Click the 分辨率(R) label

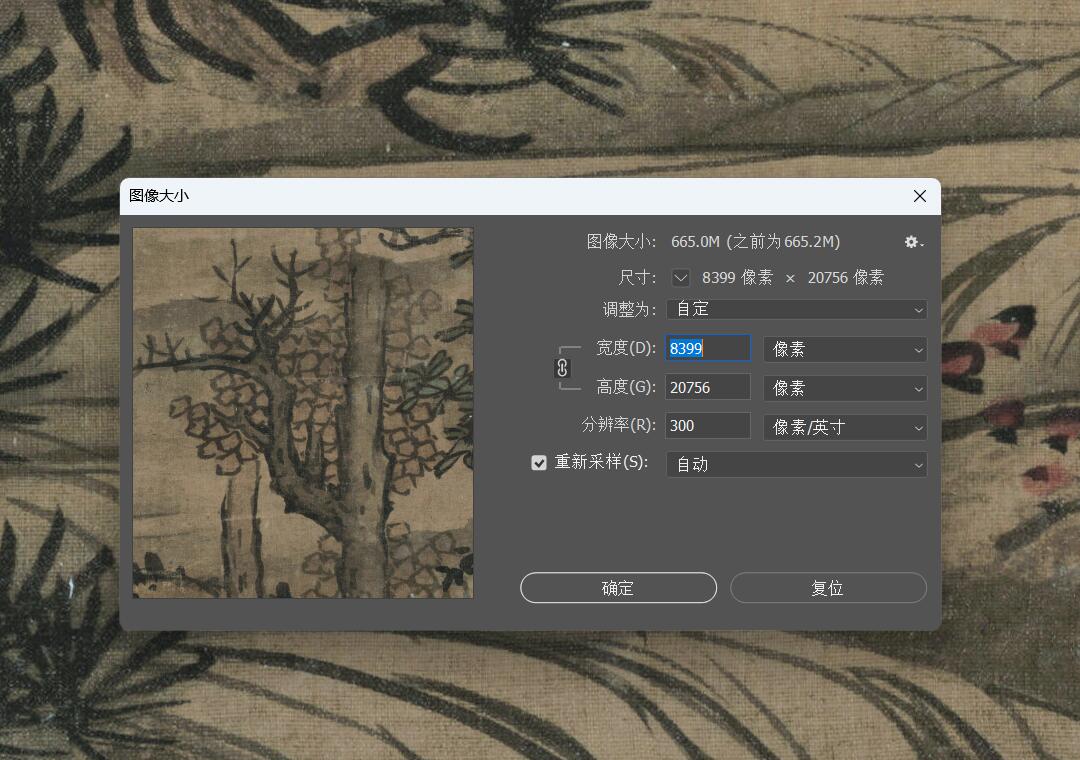coord(619,425)
